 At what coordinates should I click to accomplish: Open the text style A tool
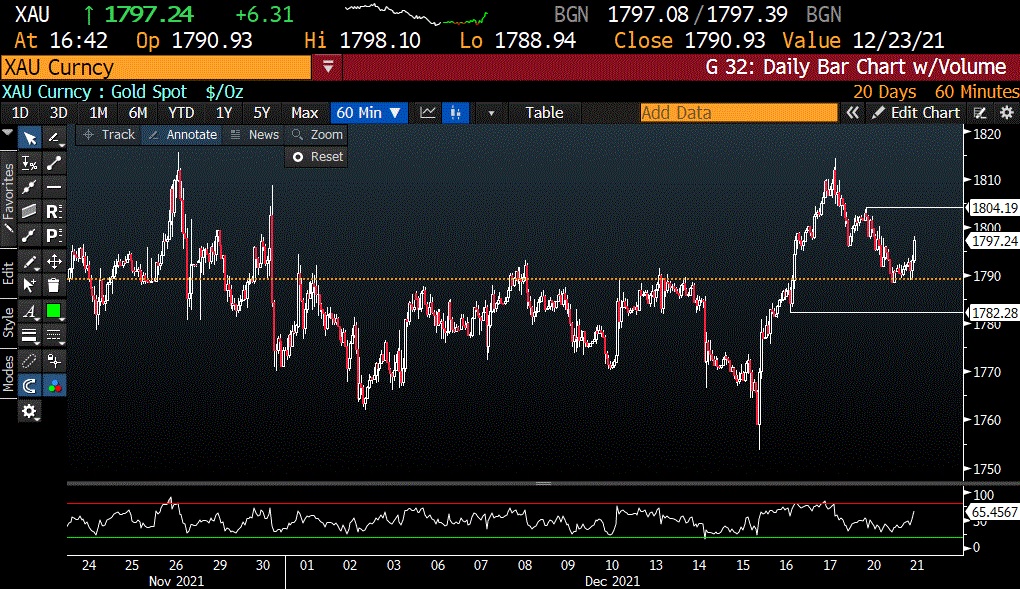(30, 310)
